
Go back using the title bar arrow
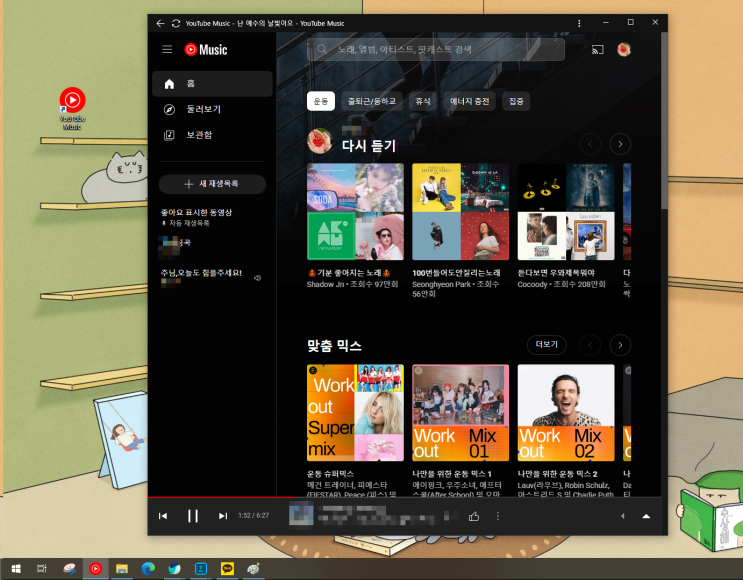pos(160,23)
